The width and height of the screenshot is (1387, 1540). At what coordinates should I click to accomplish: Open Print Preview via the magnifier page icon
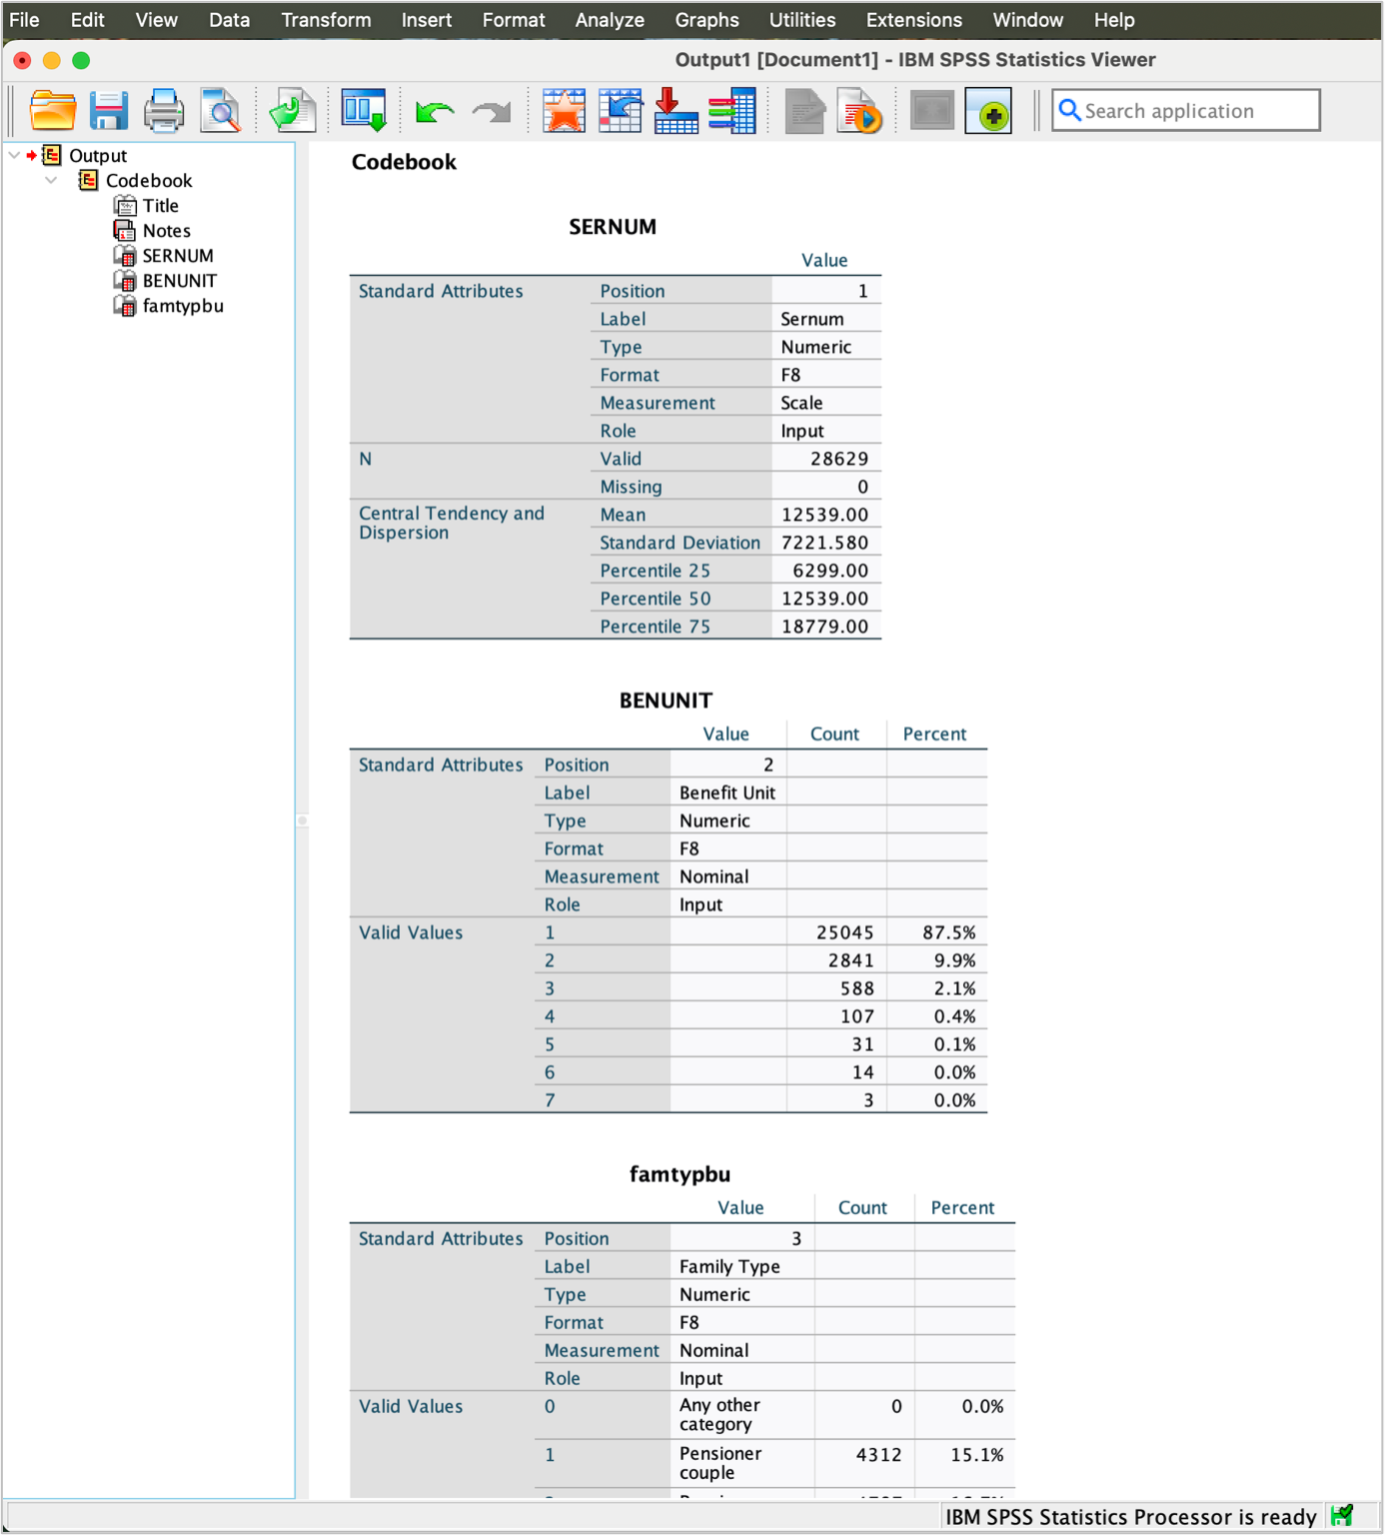[220, 111]
